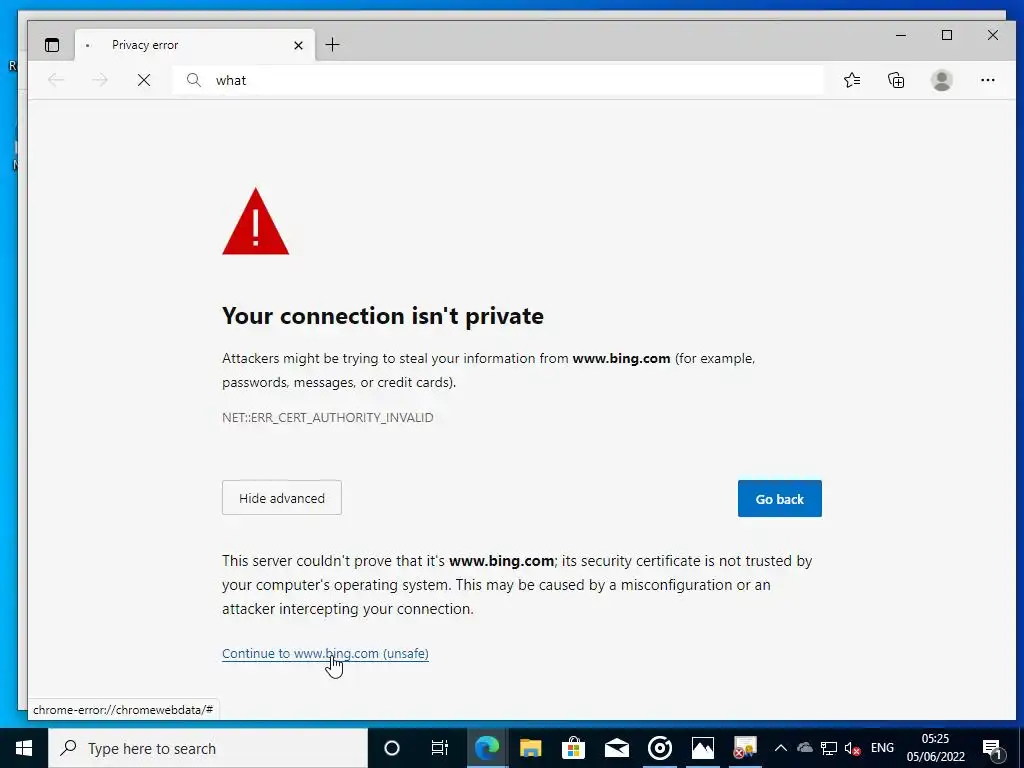Open Settings and more ellipsis menu
This screenshot has height=768, width=1024.
click(x=987, y=80)
